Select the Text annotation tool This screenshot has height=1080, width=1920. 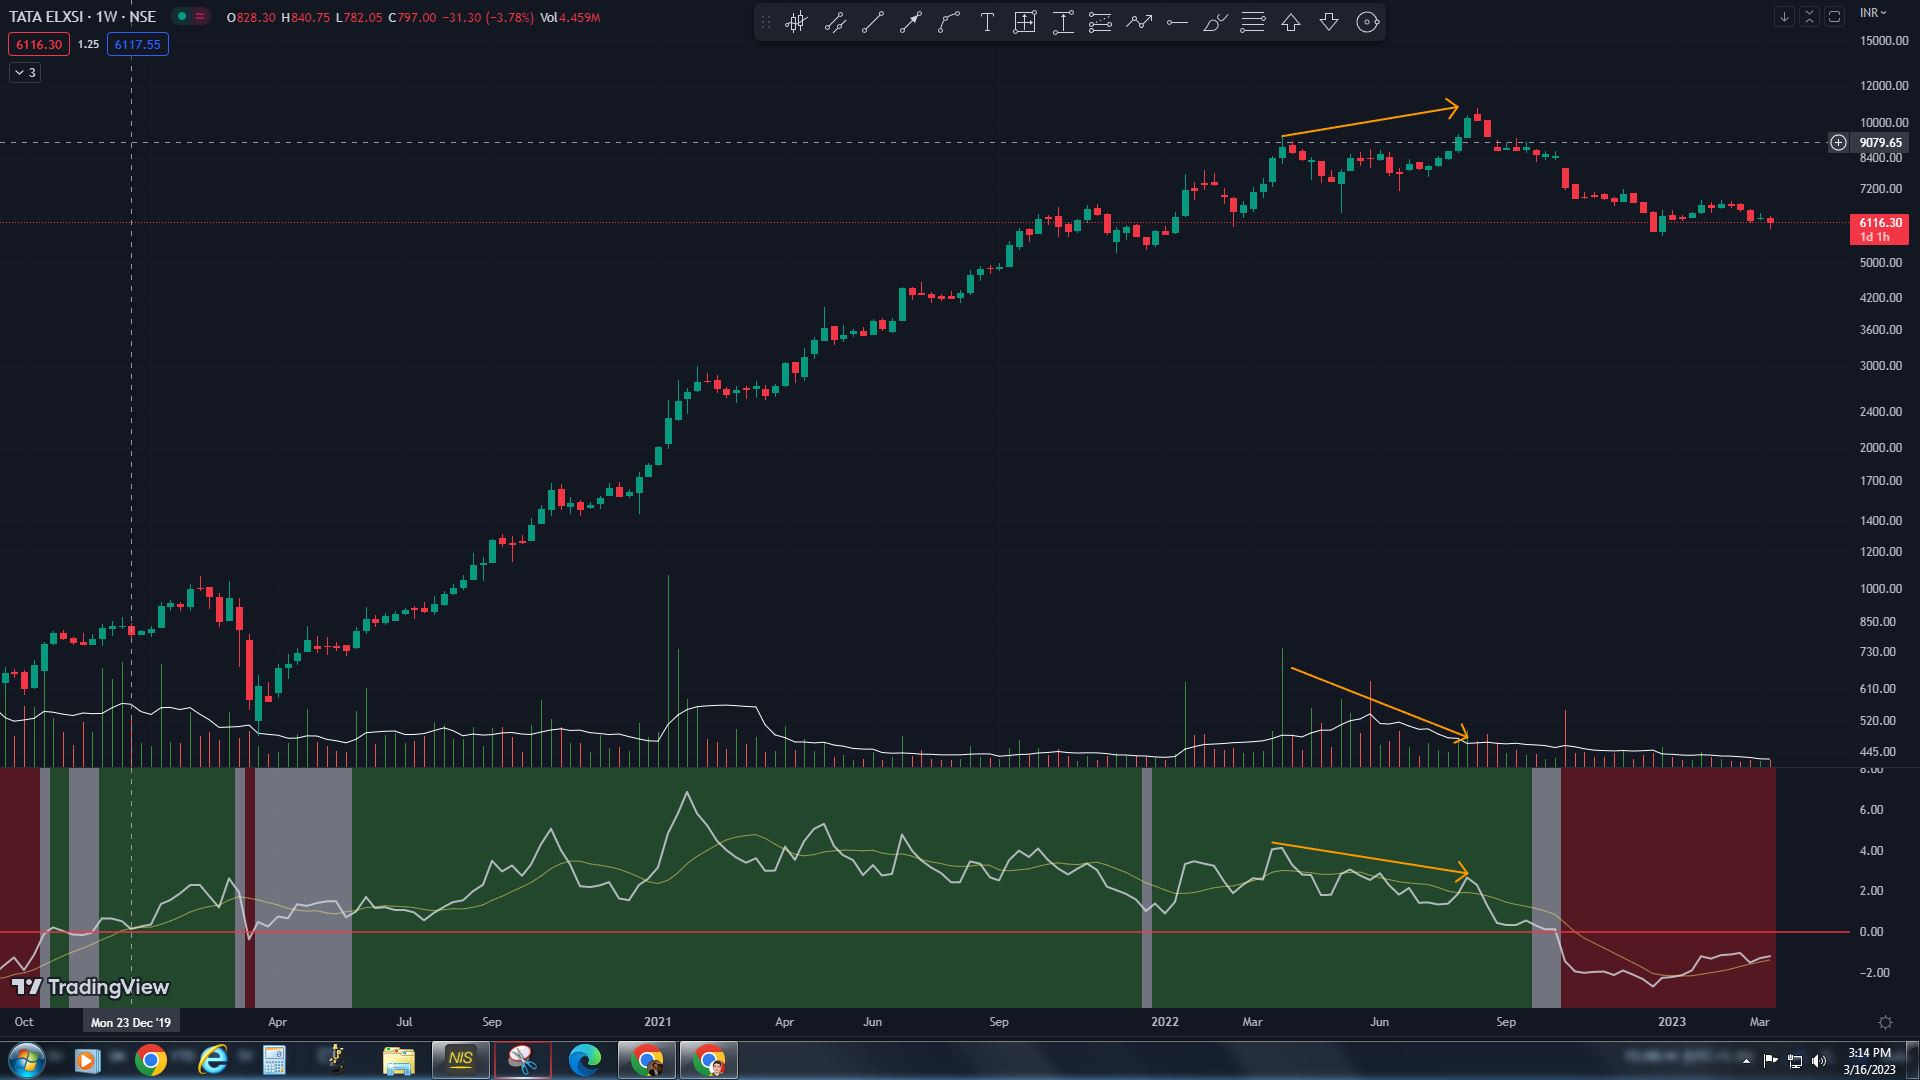pyautogui.click(x=987, y=22)
